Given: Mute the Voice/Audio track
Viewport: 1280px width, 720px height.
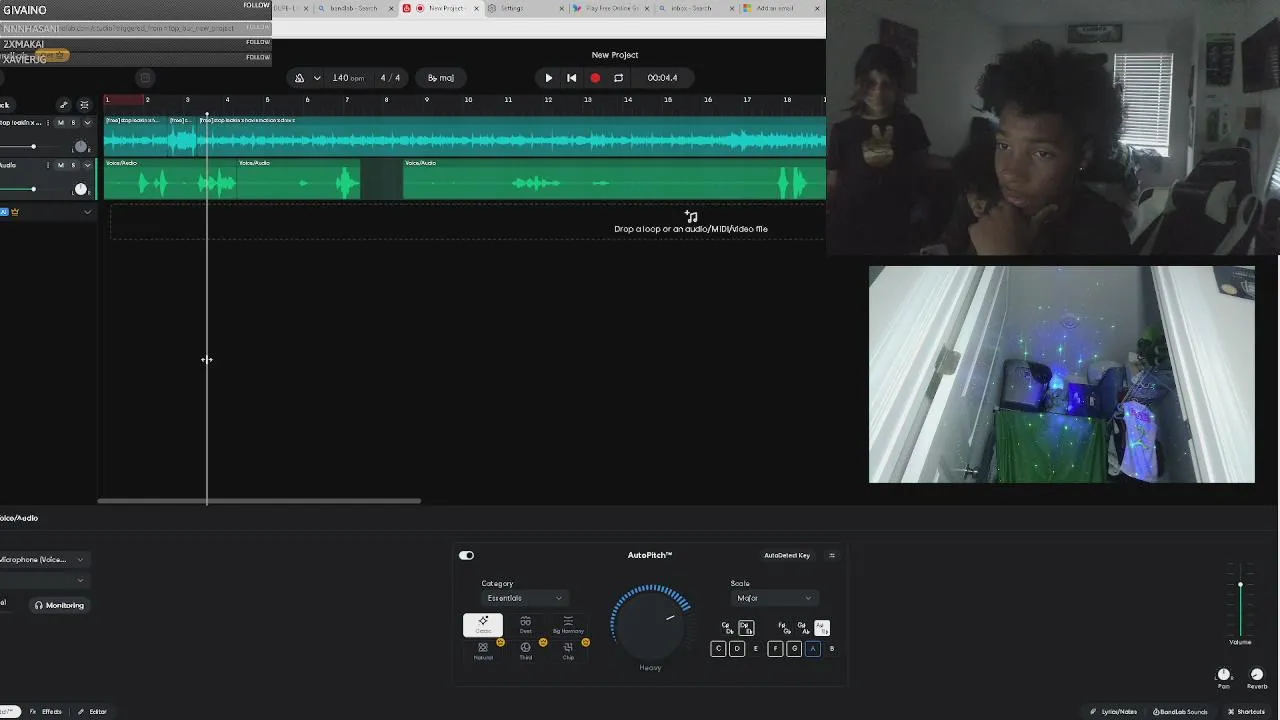Looking at the screenshot, I should pos(60,165).
